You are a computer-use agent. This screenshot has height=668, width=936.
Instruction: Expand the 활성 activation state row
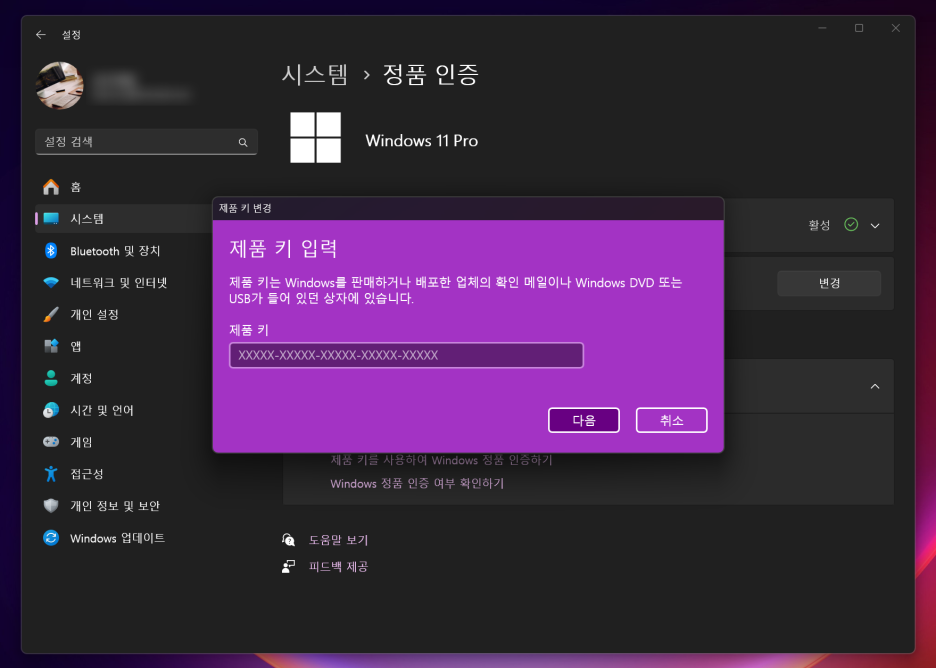tap(875, 226)
